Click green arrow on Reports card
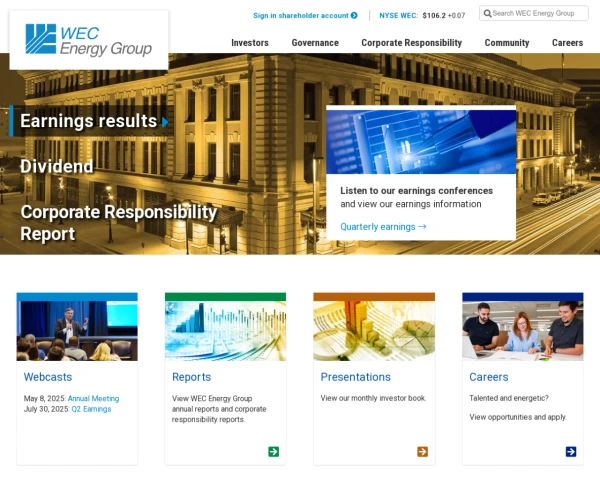Viewport: 600px width, 480px height. click(274, 452)
